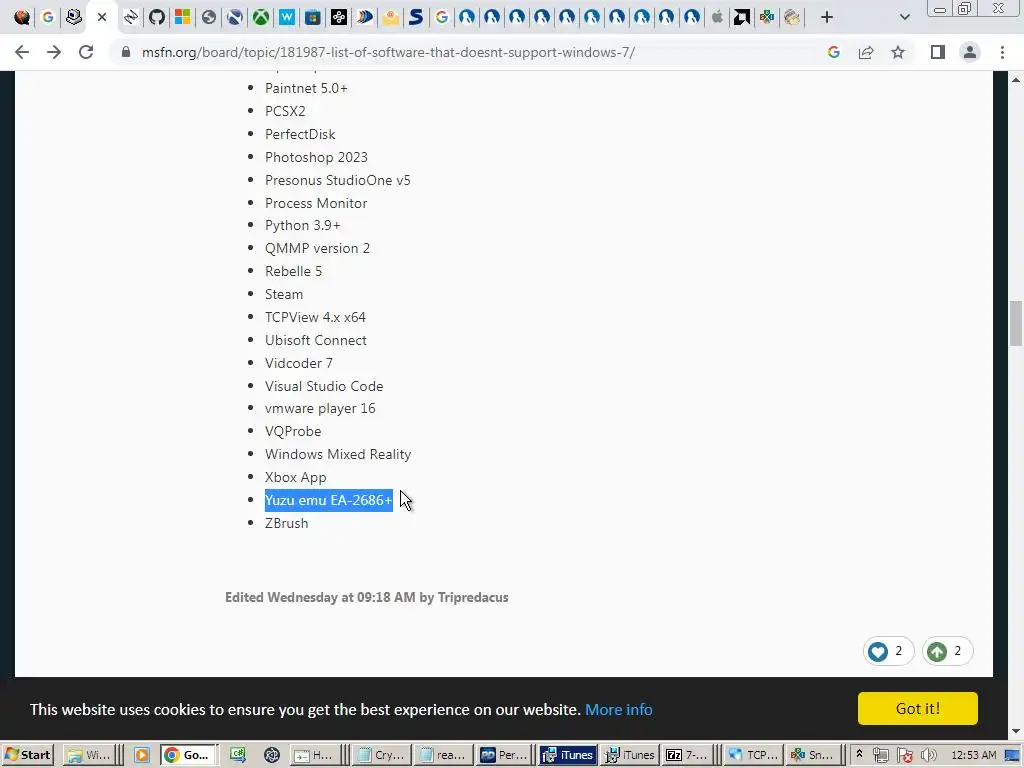Click the highlighted Yuzu emu EA-2686+ entry

(x=328, y=500)
